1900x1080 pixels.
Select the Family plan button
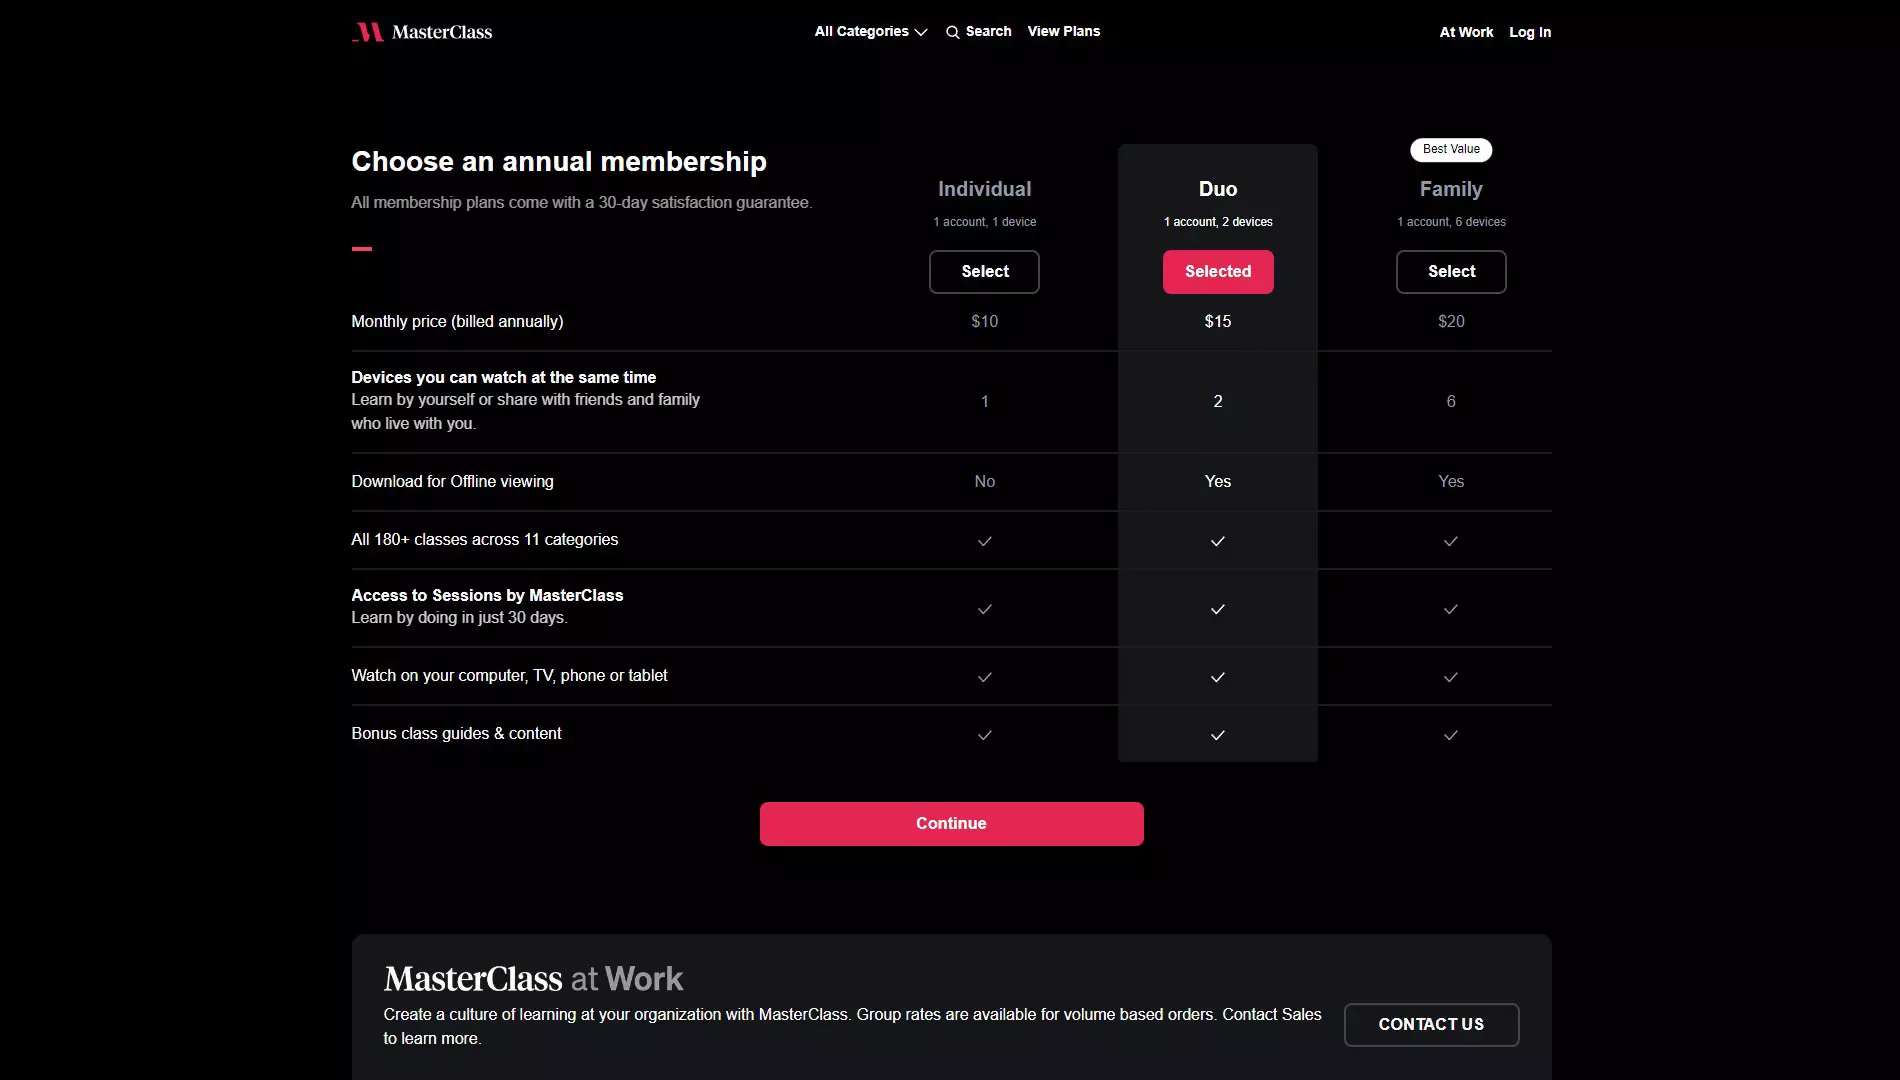pyautogui.click(x=1451, y=272)
